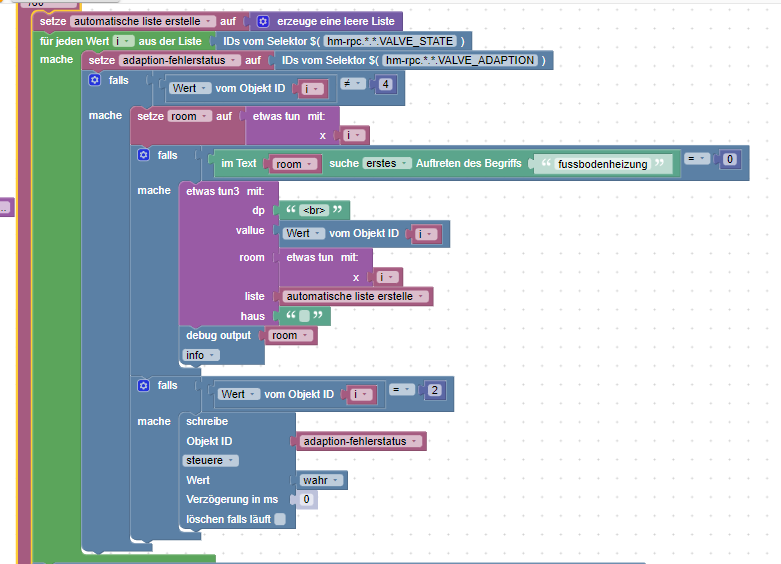The height and width of the screenshot is (564, 781).
Task: Open 'automatische liste erstelle' dropdown in liste row
Action: pos(356,296)
